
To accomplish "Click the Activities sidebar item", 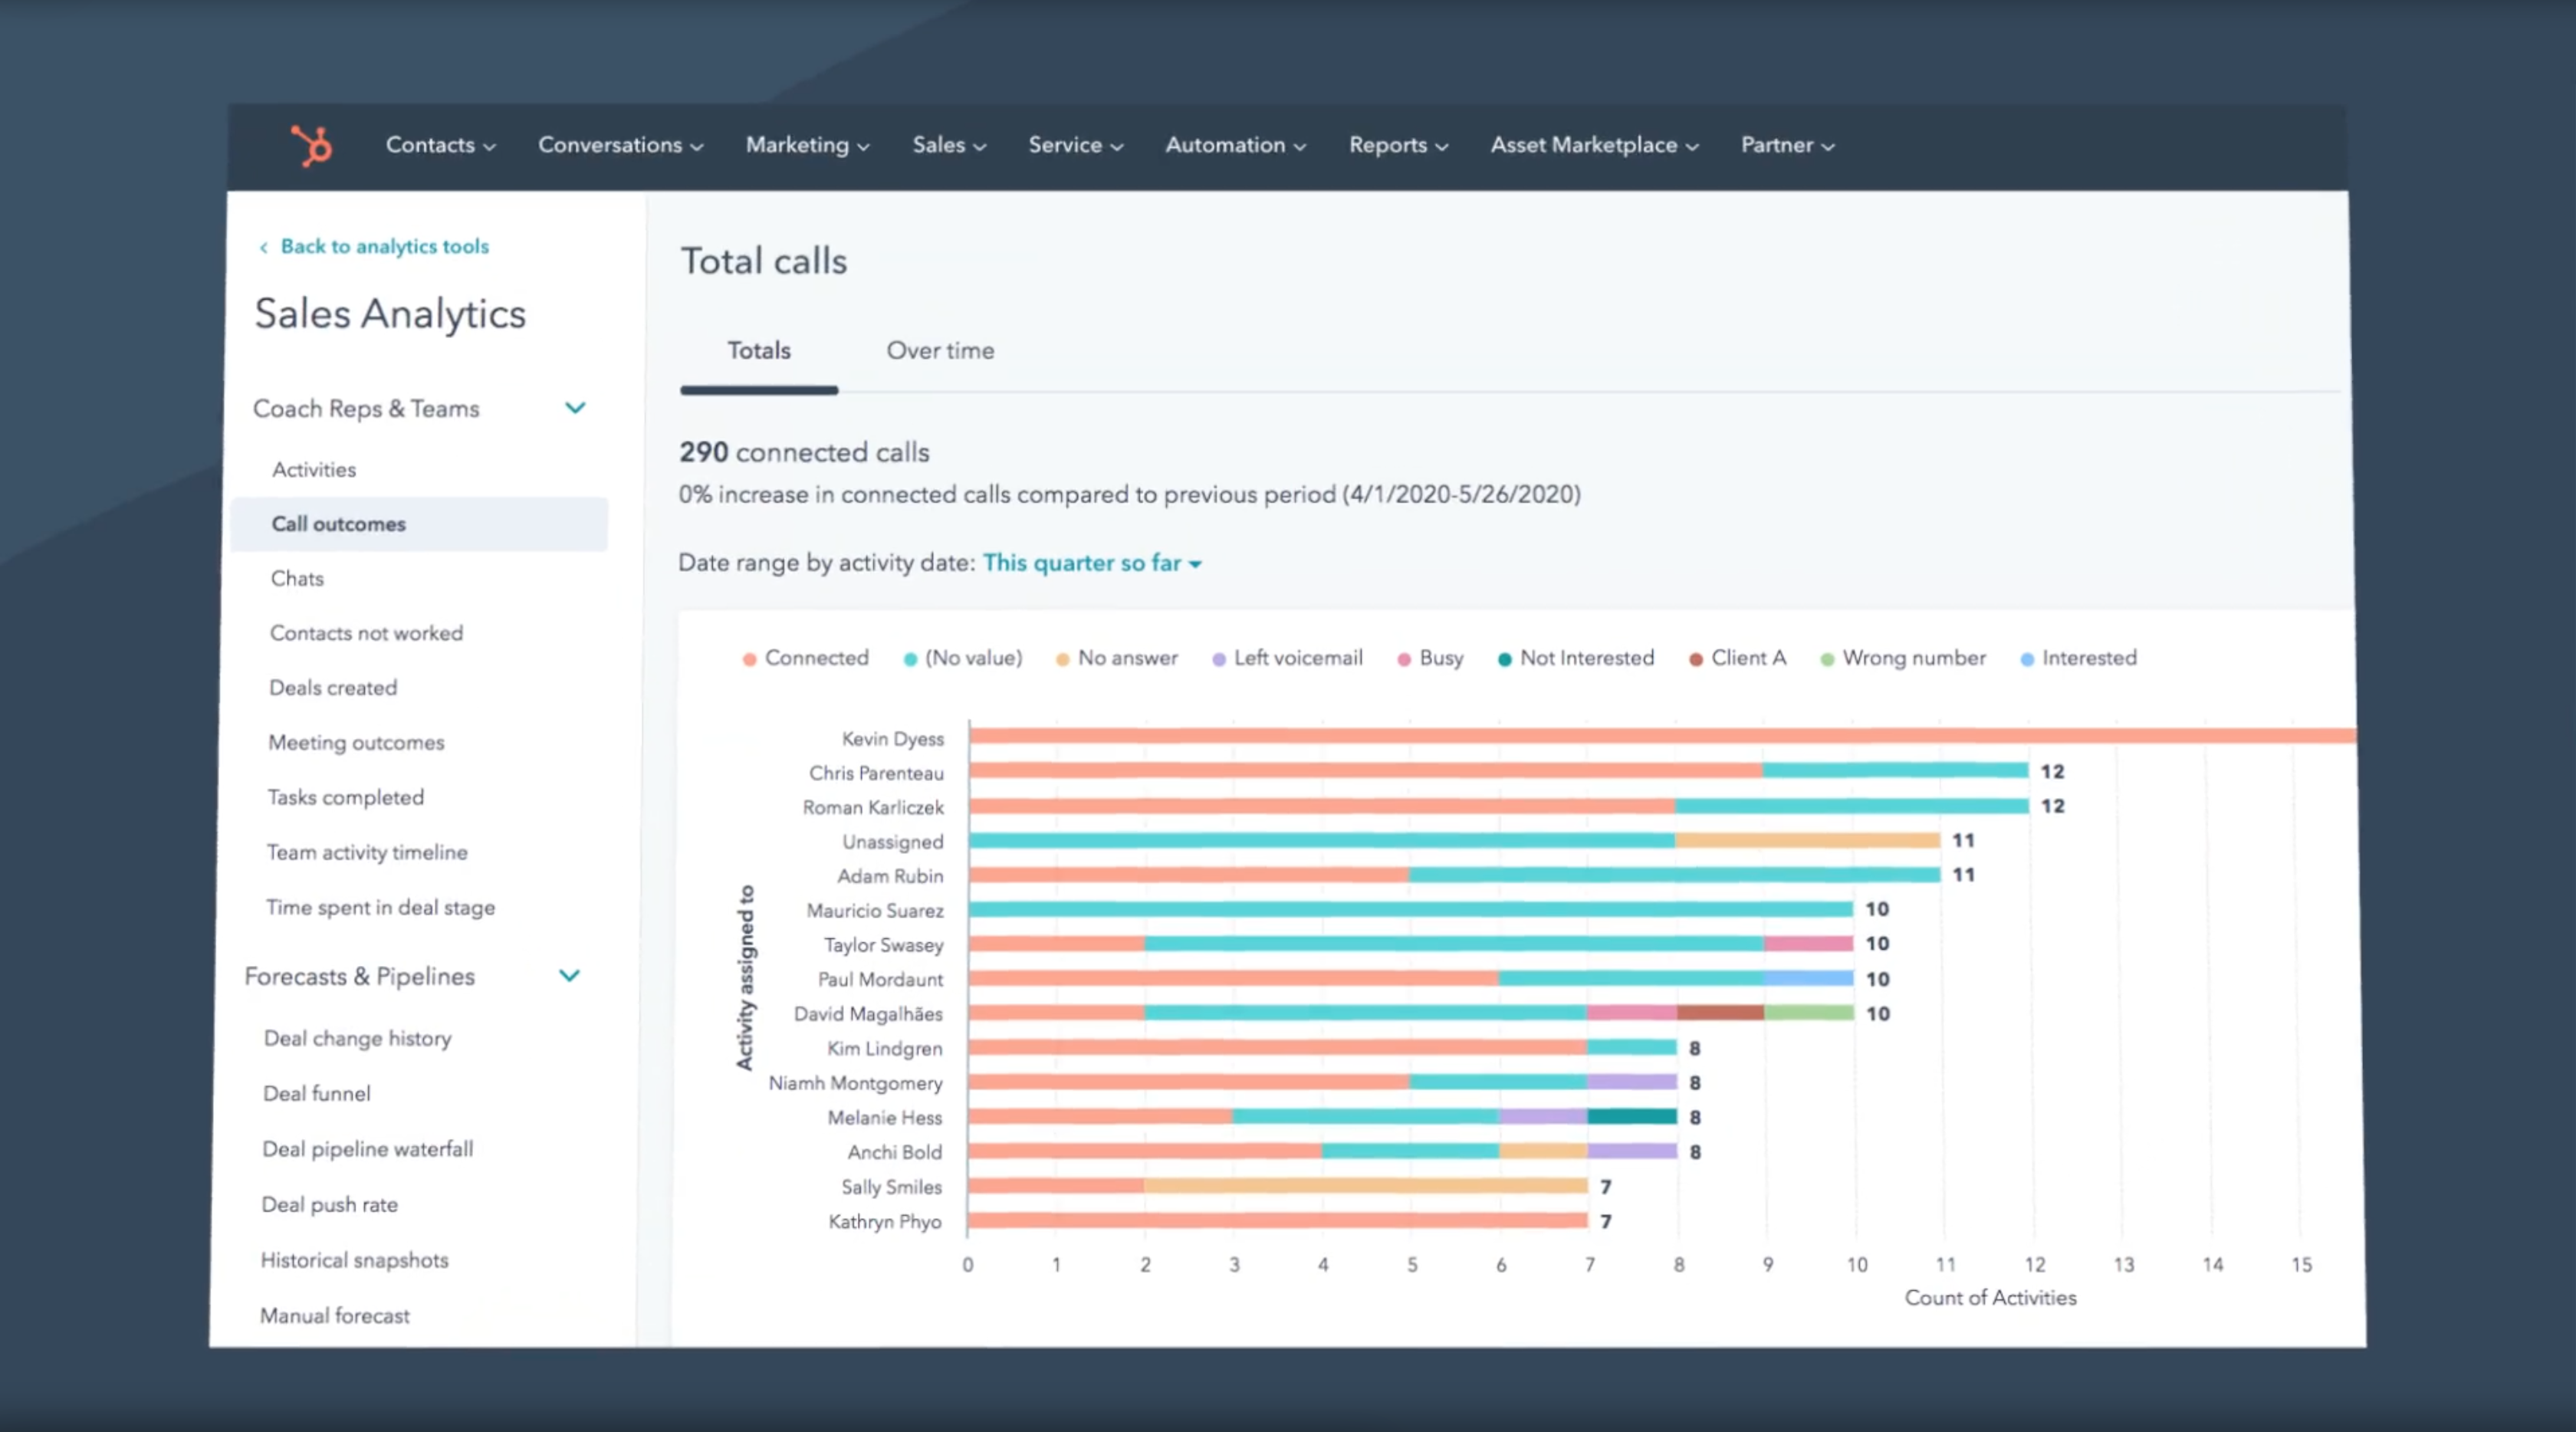I will point(312,468).
